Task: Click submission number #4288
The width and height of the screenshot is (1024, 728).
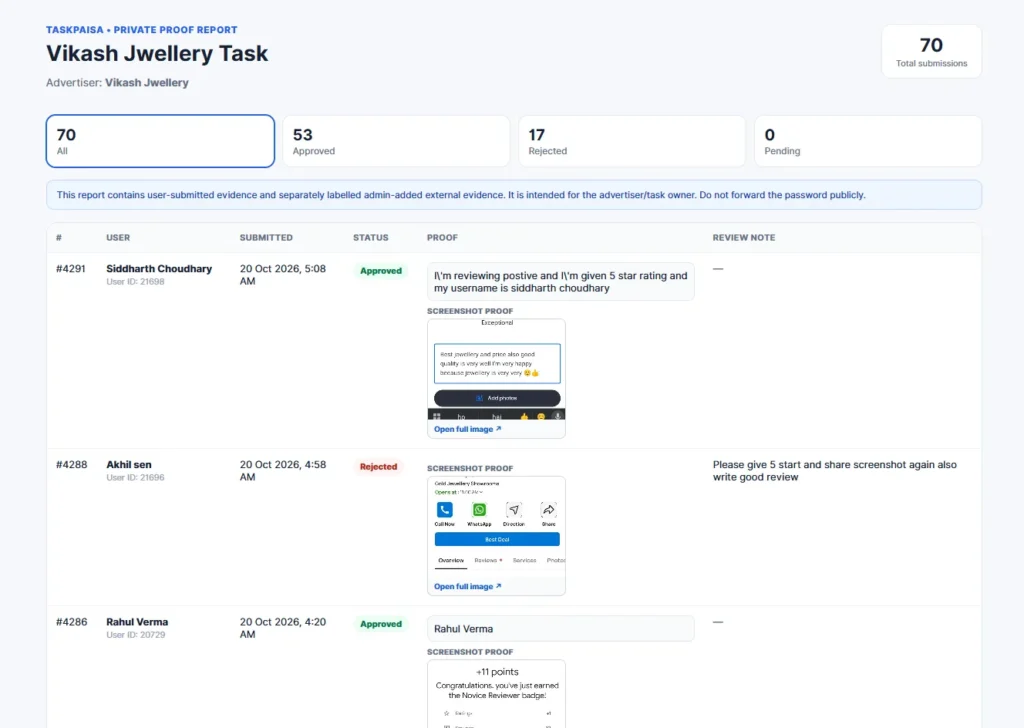Action: tap(71, 464)
